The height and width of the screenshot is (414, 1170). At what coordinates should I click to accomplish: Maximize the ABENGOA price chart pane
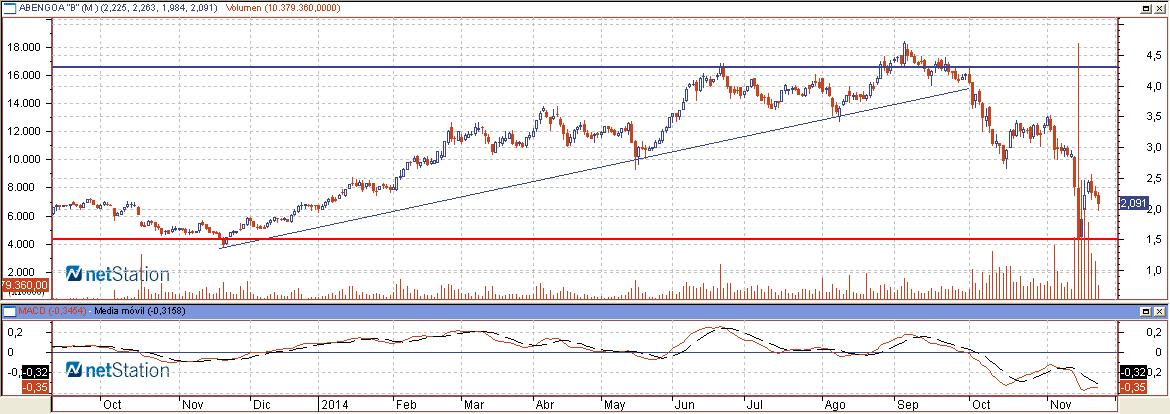pos(1147,7)
